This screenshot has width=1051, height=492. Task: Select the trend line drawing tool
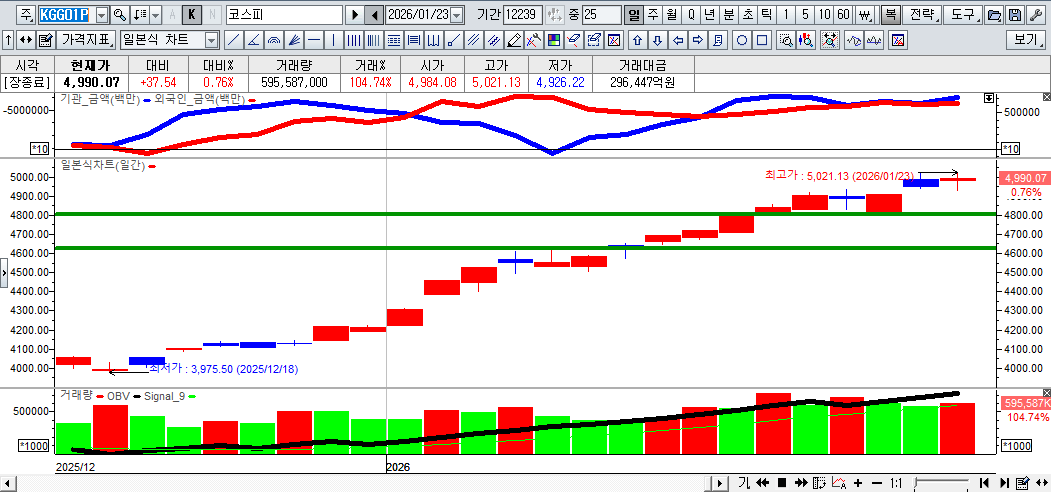coord(233,40)
